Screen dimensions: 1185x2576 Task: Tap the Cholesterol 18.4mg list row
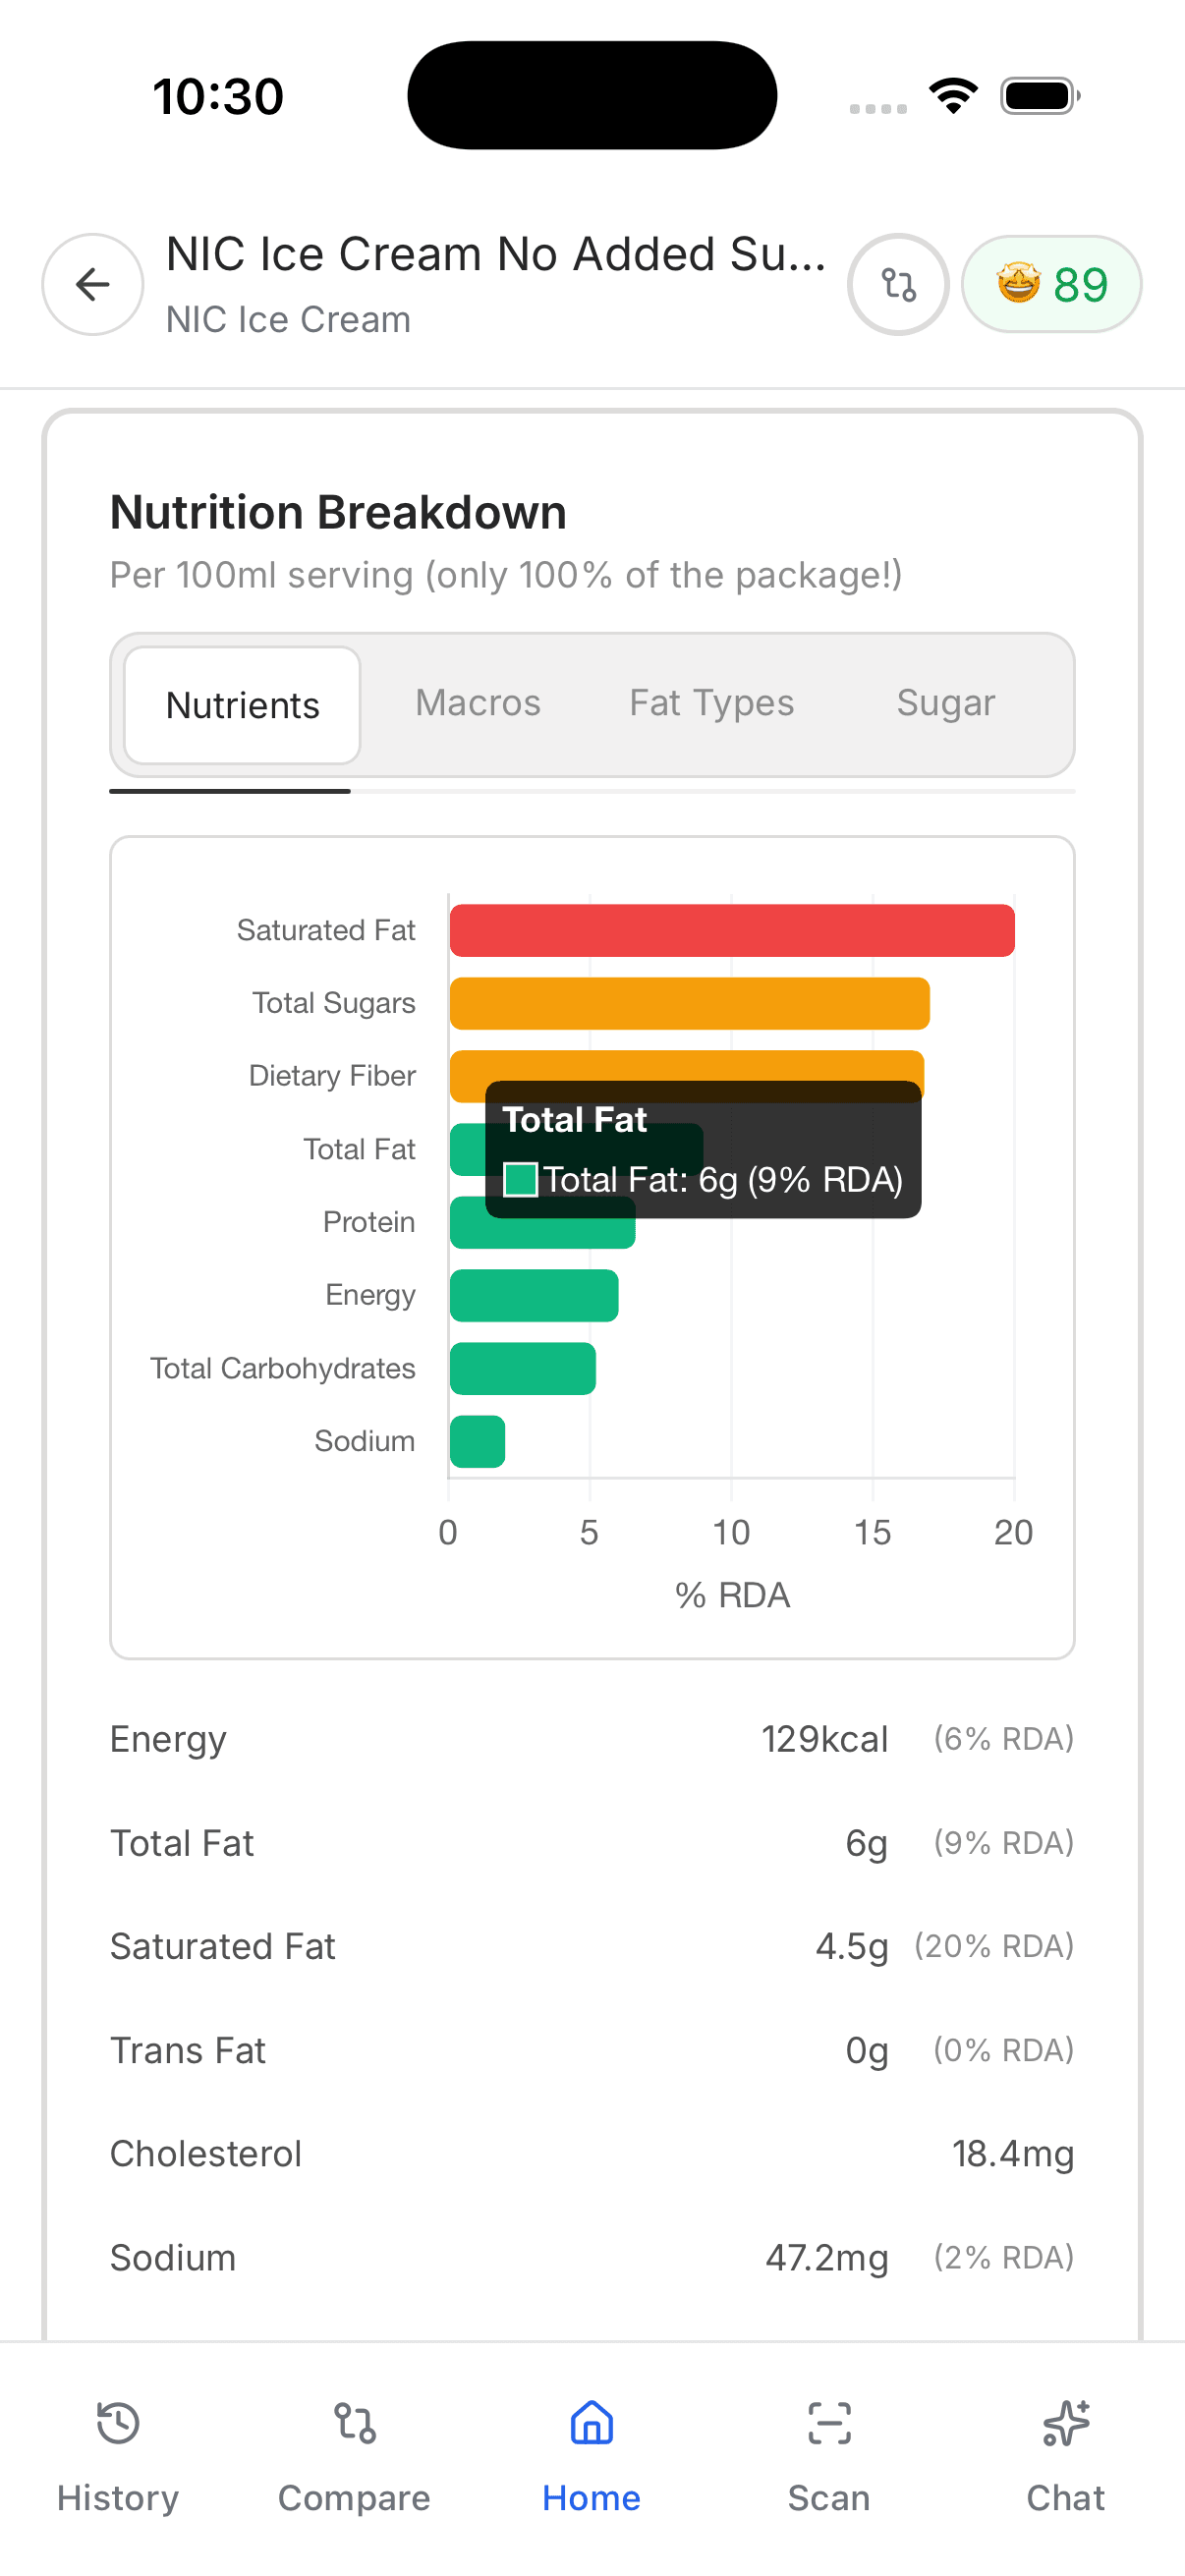592,2154
